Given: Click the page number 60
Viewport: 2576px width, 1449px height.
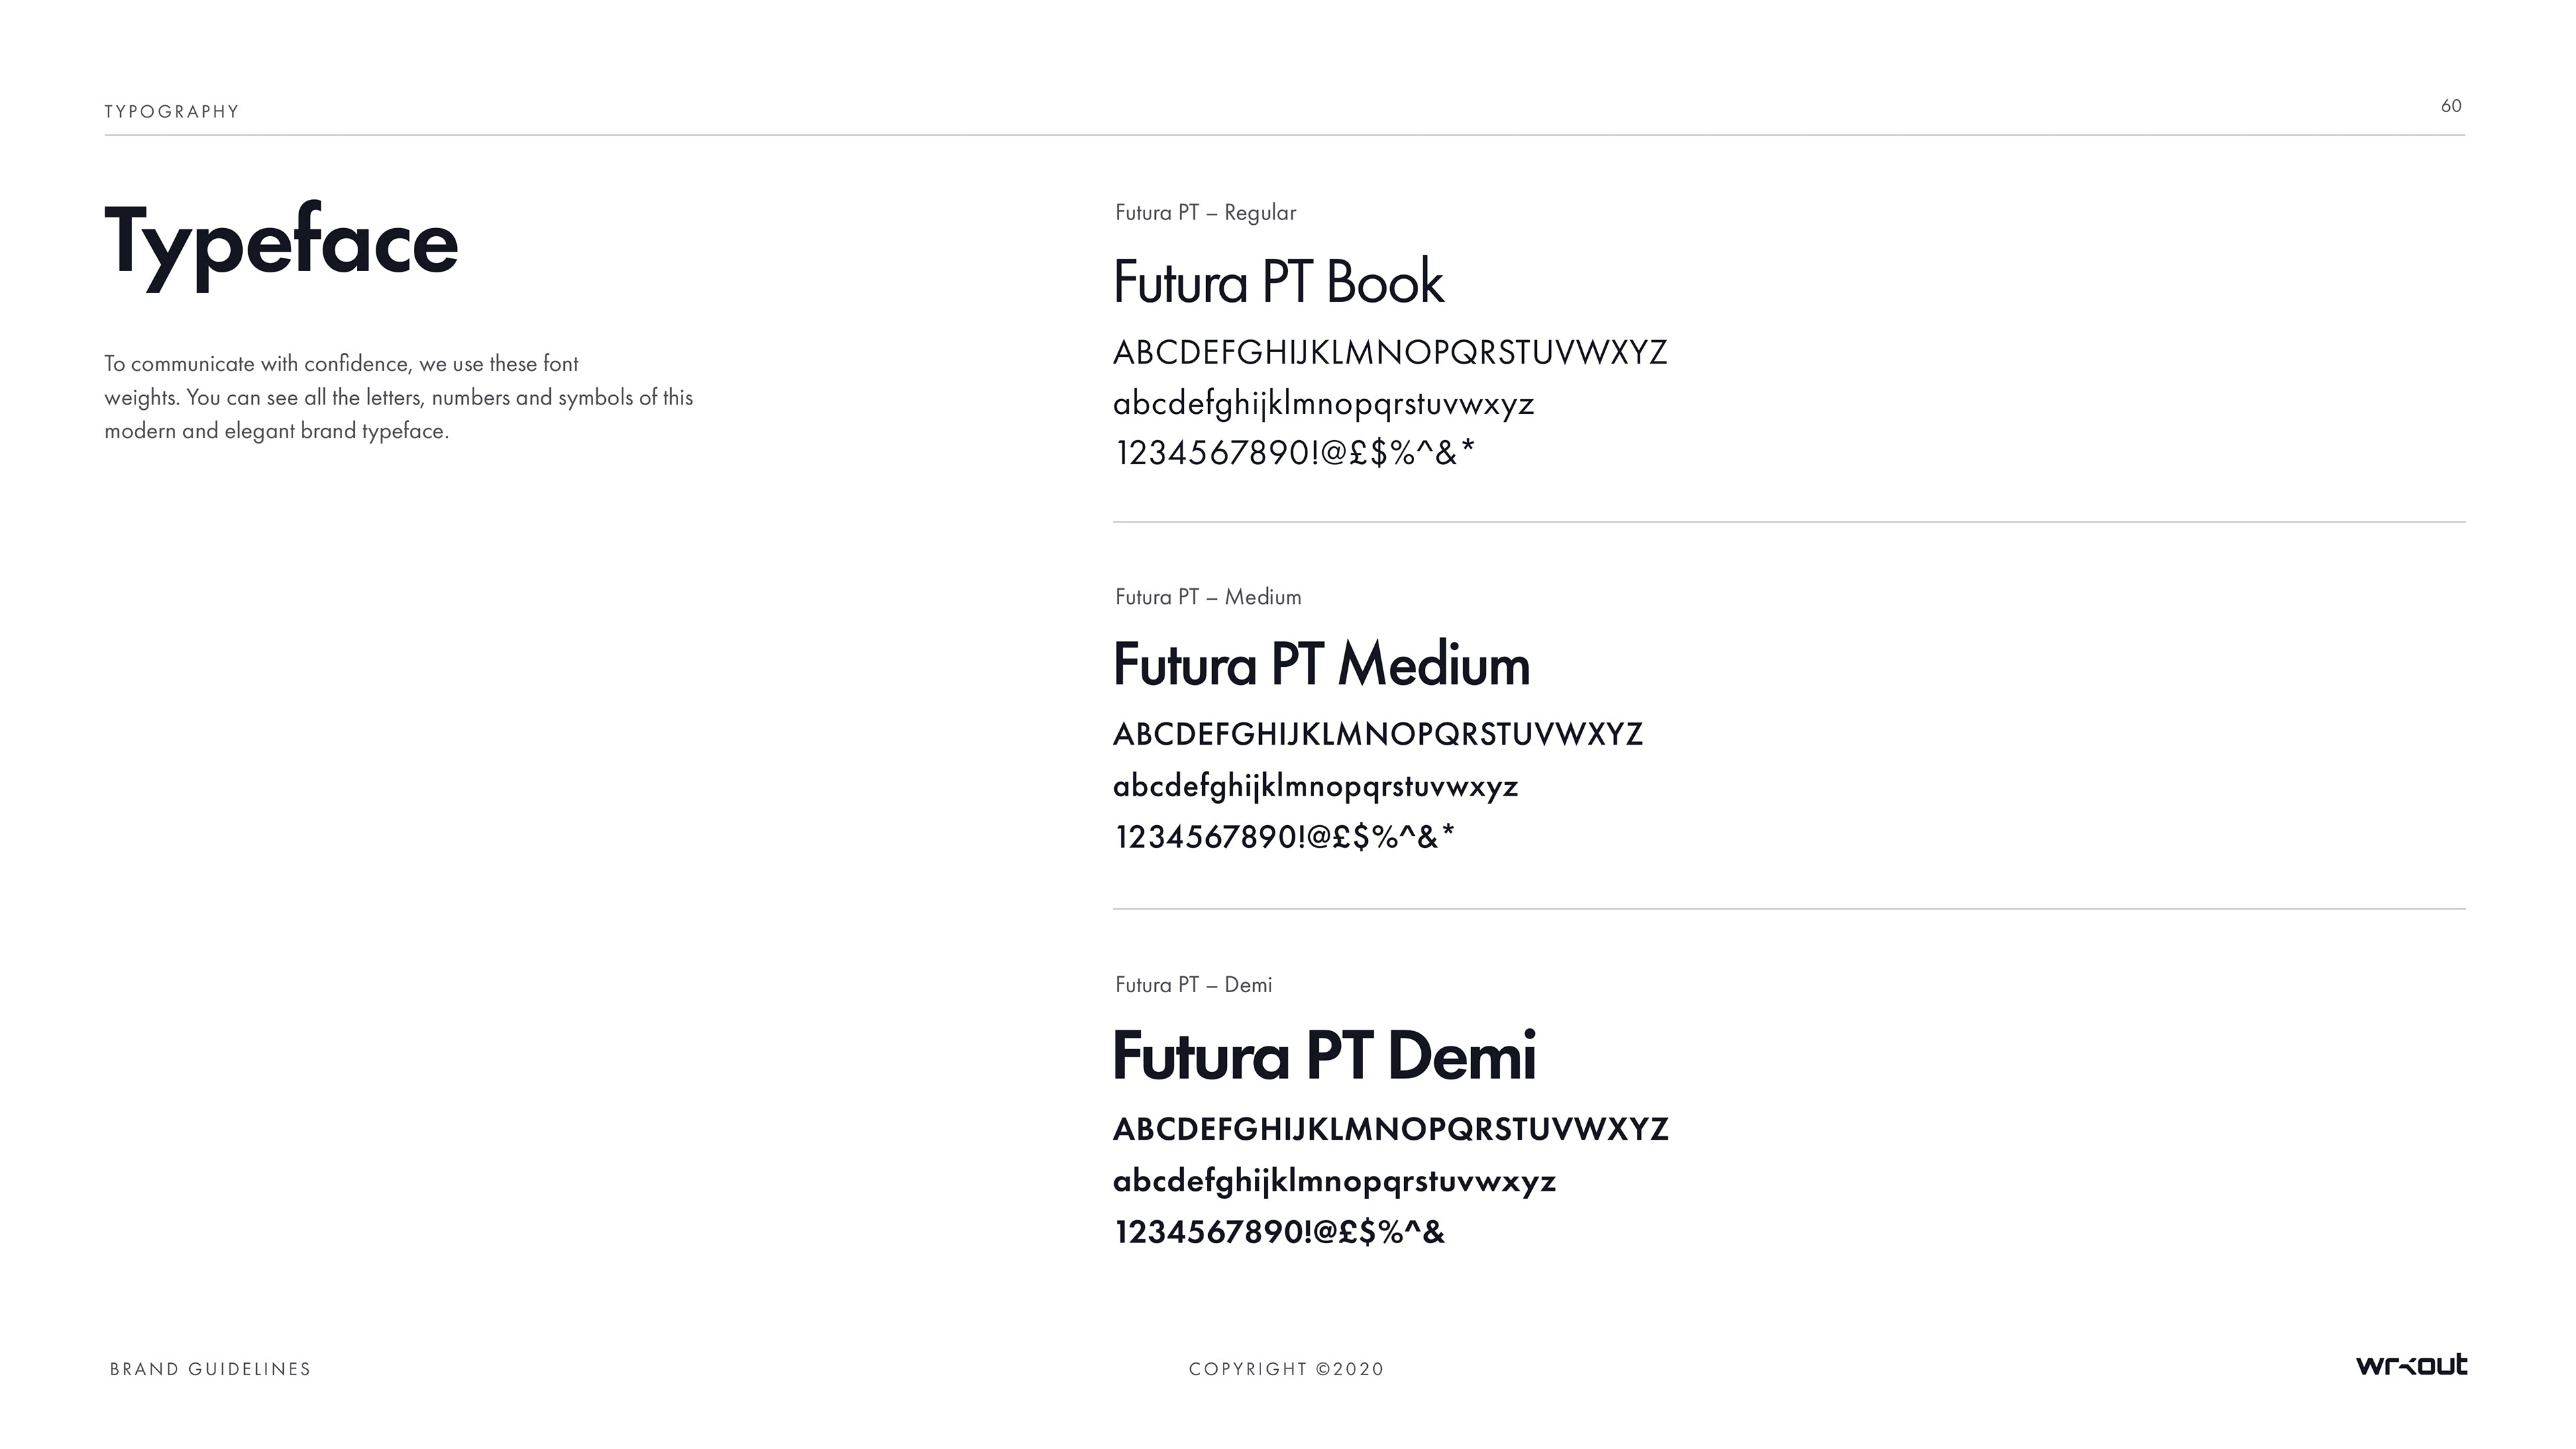Looking at the screenshot, I should coord(2451,106).
